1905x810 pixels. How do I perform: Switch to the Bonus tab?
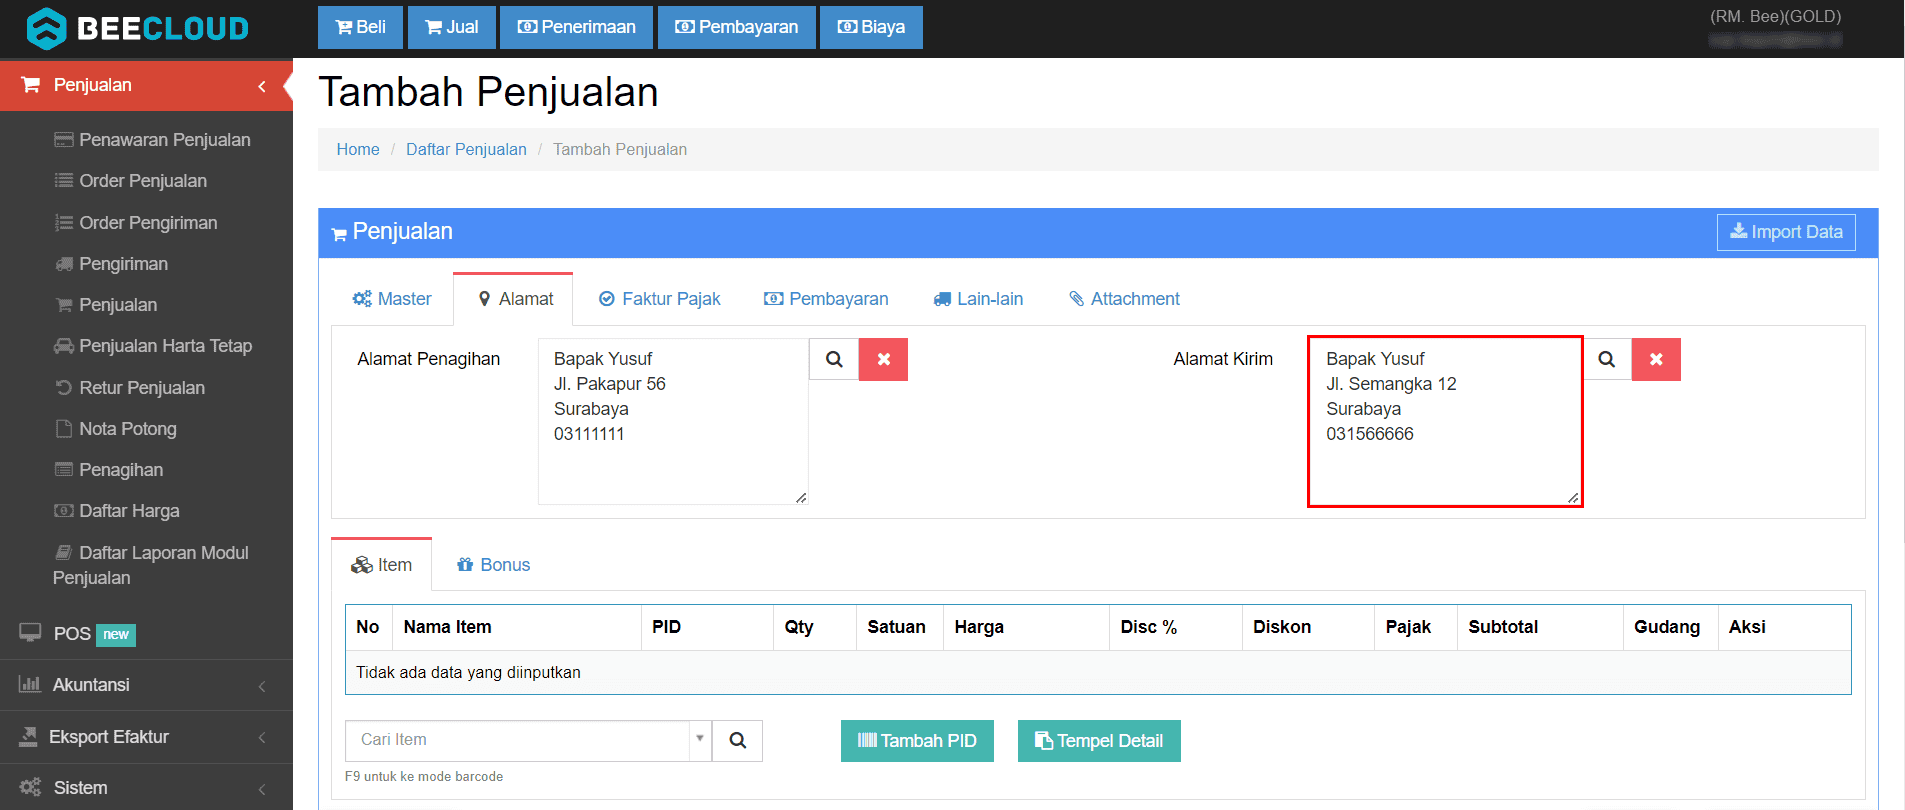[493, 565]
